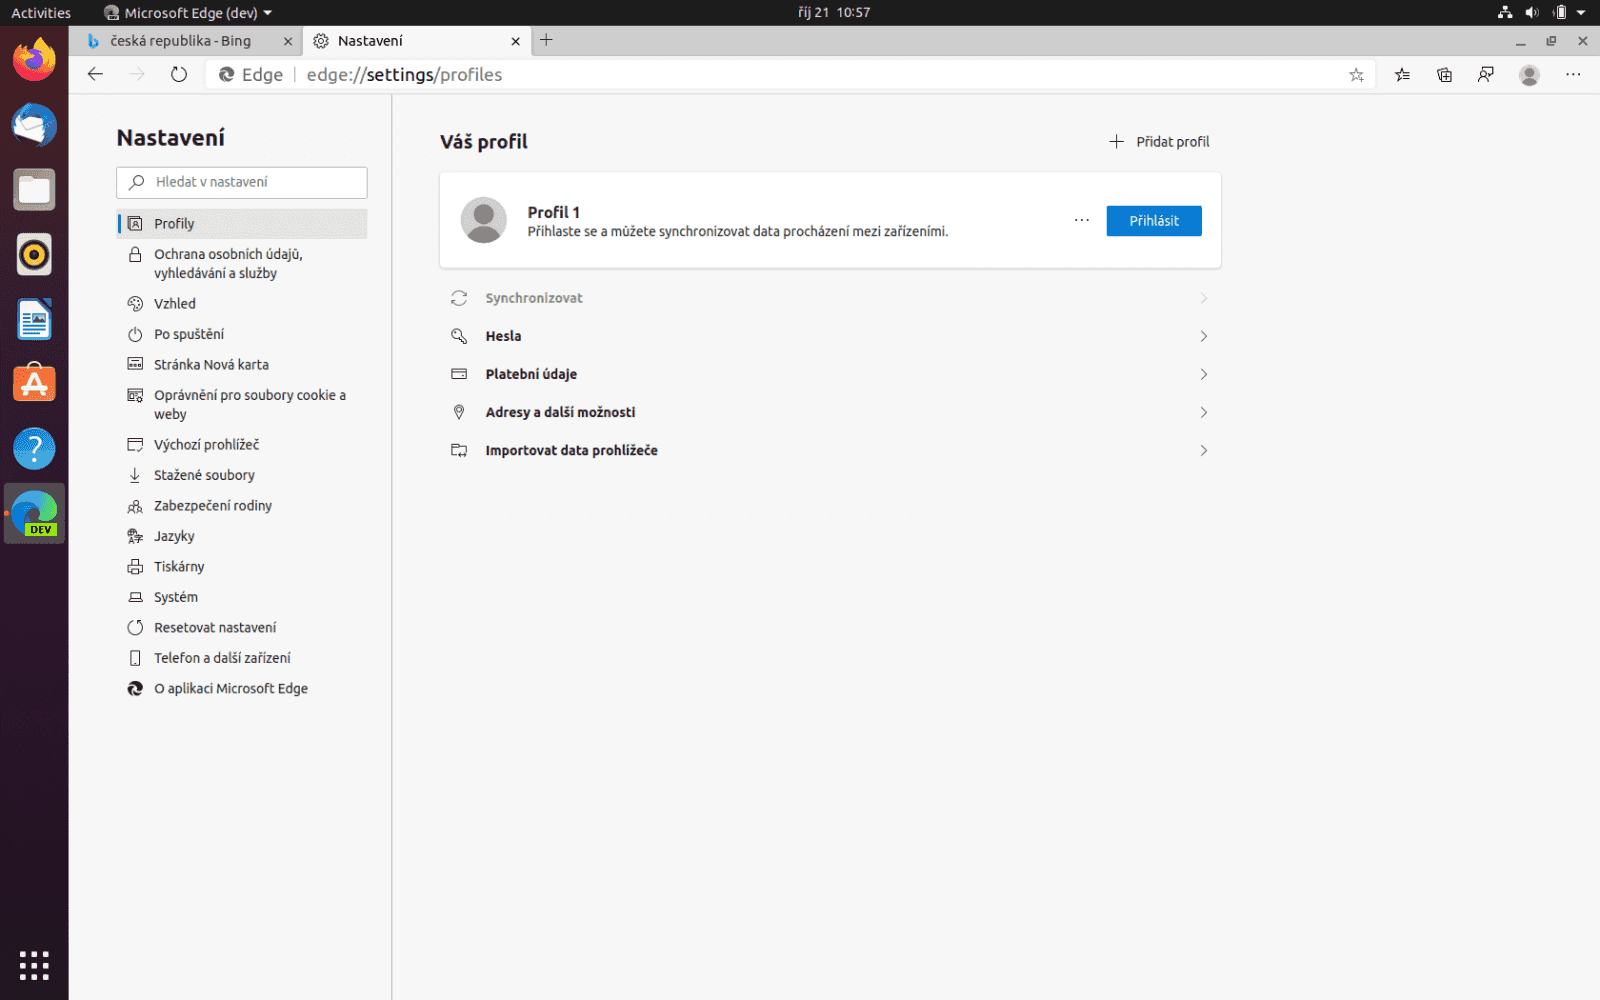
Task: Click the toolbar profile avatar icon
Action: 1529,74
